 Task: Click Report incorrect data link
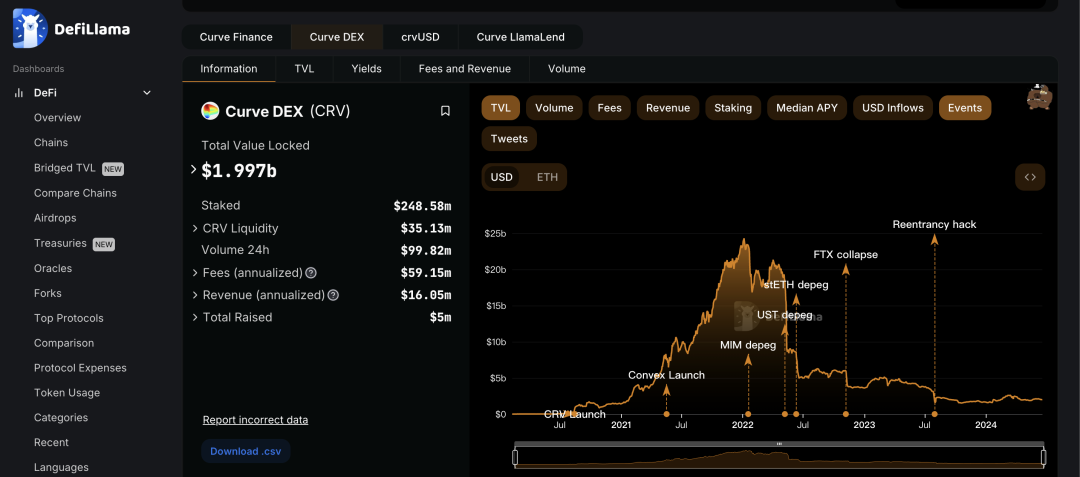pos(256,420)
